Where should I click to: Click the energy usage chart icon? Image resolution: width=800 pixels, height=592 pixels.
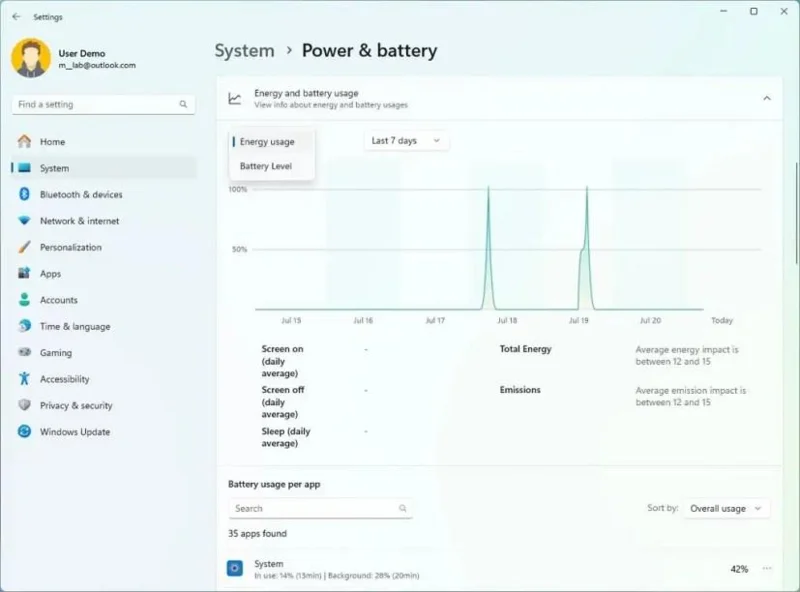(x=235, y=98)
